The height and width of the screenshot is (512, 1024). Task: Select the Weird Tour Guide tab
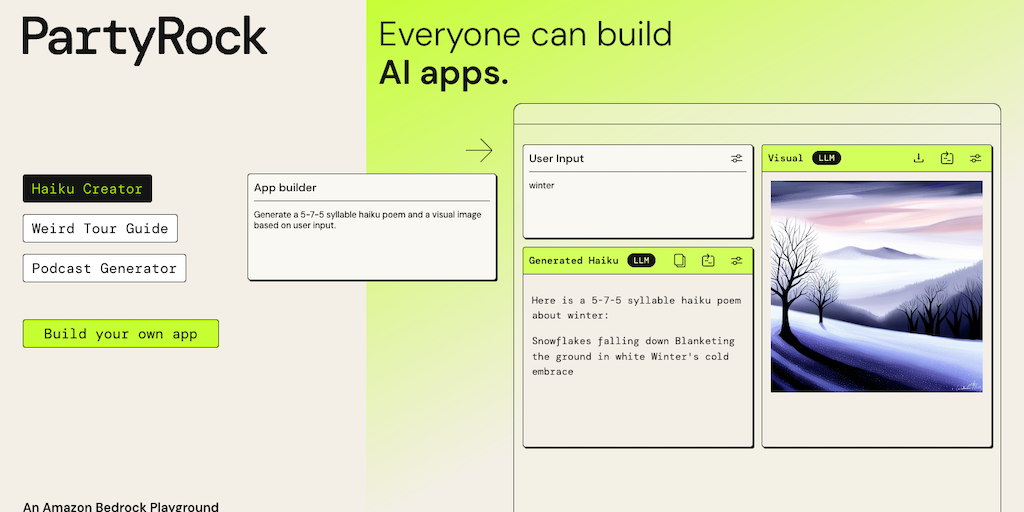(100, 229)
